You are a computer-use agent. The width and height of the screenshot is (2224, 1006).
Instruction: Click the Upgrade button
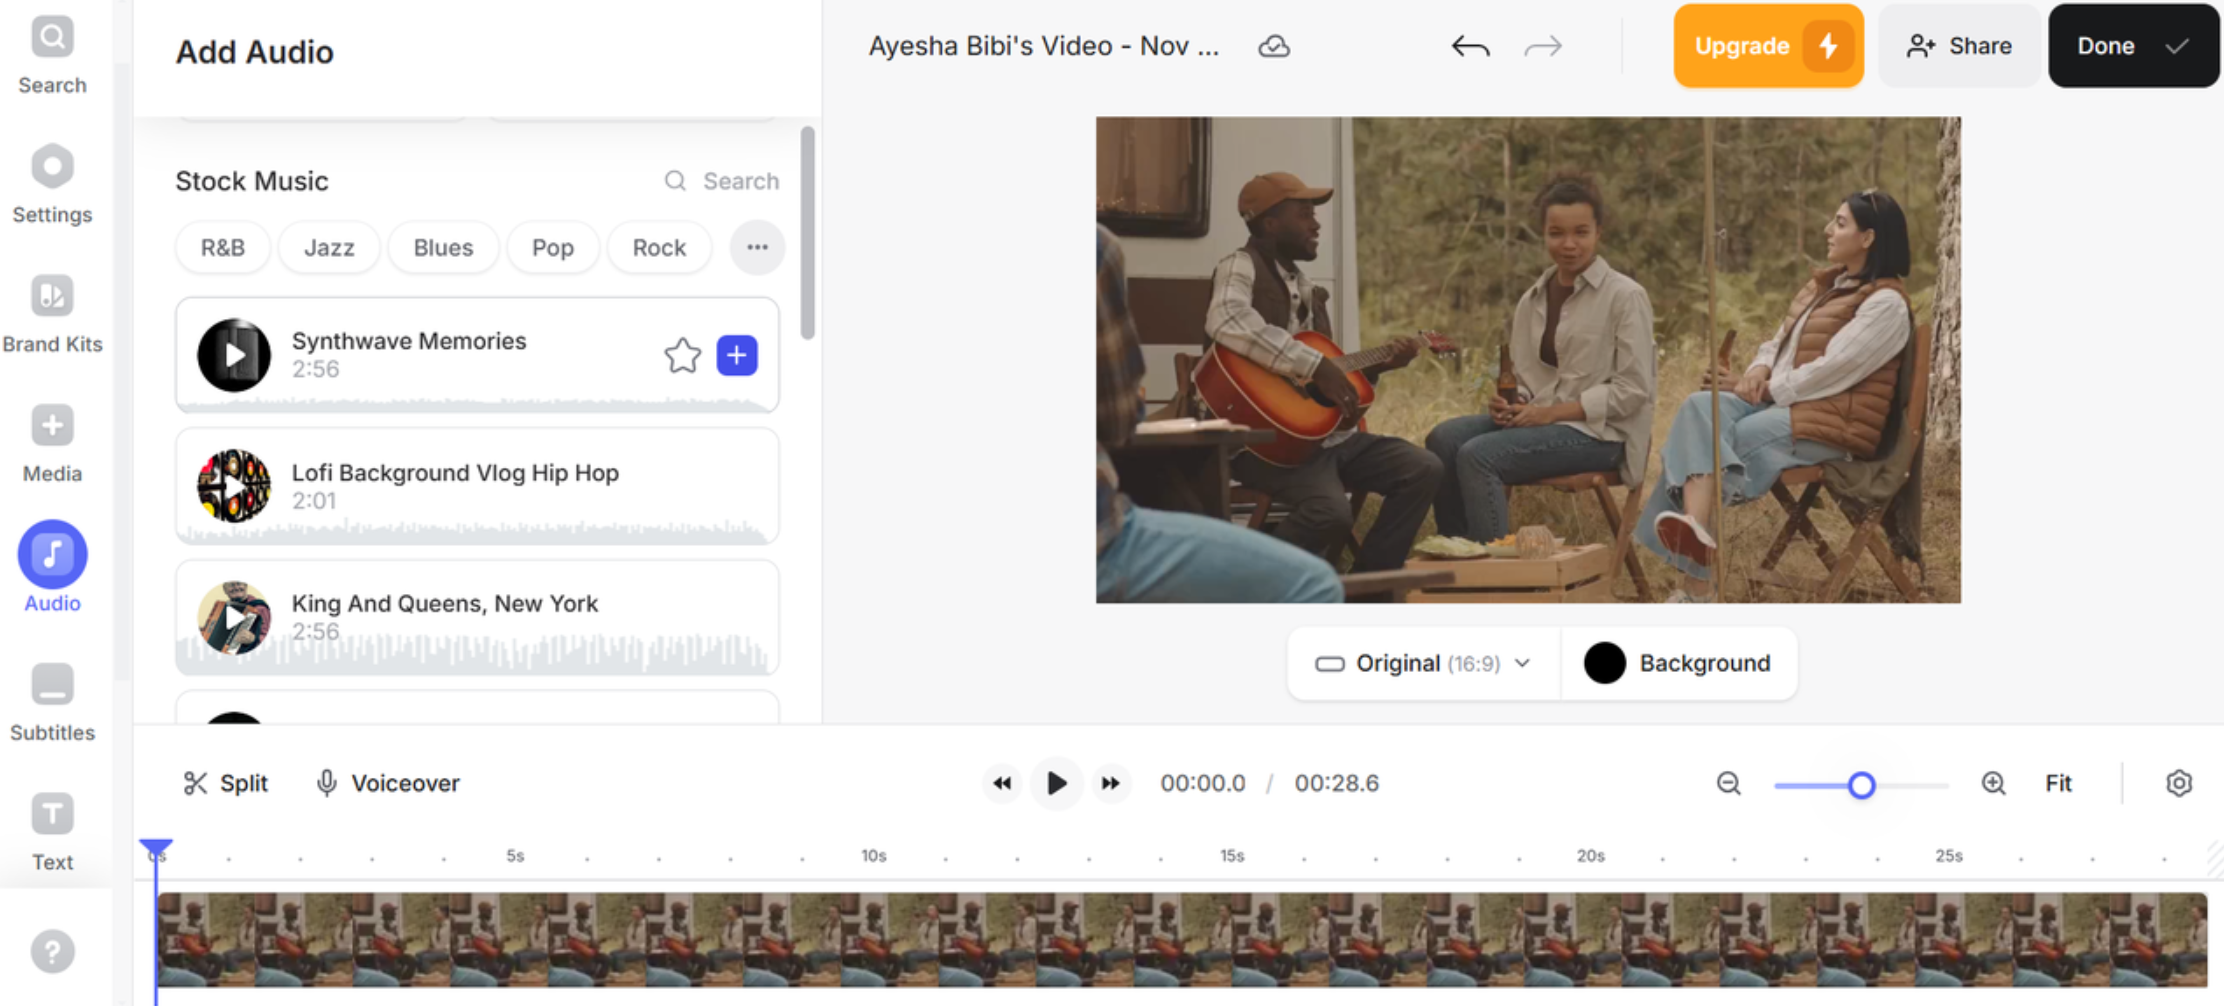(x=1768, y=45)
